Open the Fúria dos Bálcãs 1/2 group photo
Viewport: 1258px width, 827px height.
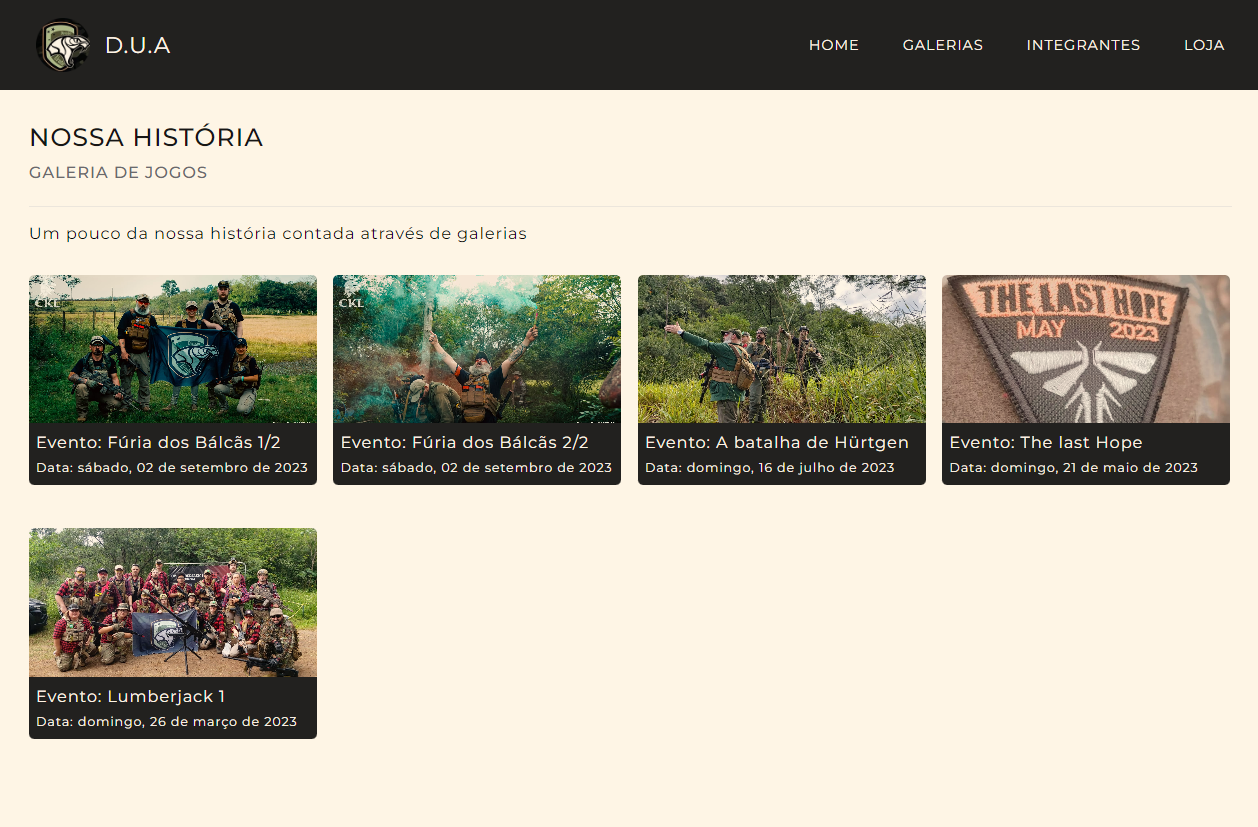click(x=173, y=349)
